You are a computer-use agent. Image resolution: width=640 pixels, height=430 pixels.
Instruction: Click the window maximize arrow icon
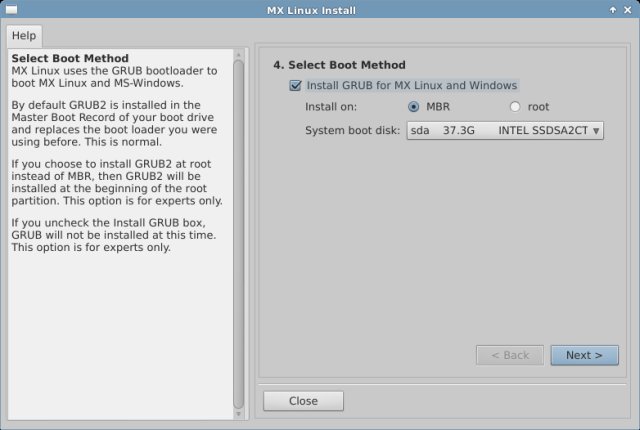click(x=613, y=10)
